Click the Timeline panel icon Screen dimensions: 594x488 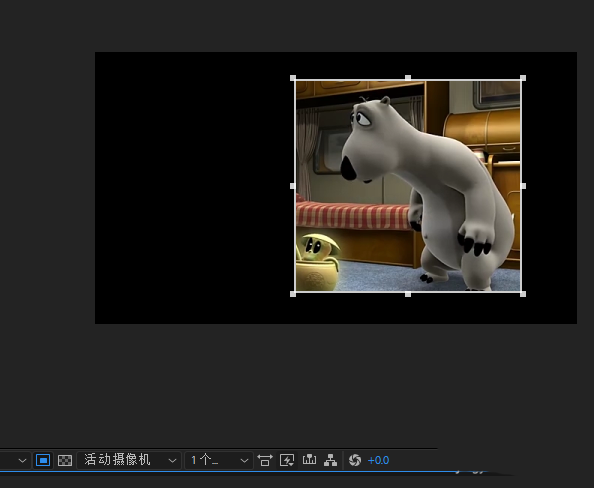click(x=309, y=460)
